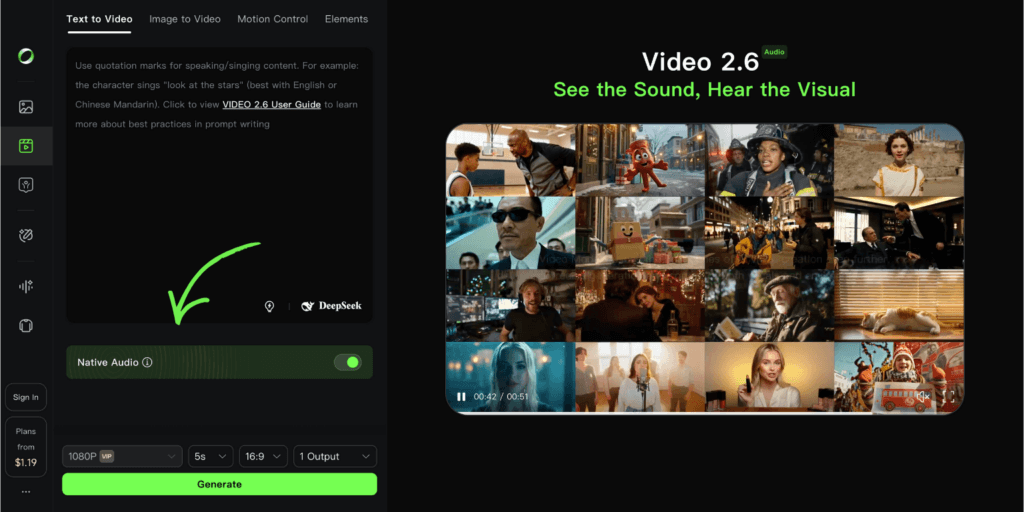
Task: Toggle the Native Audio switch
Action: tap(347, 362)
